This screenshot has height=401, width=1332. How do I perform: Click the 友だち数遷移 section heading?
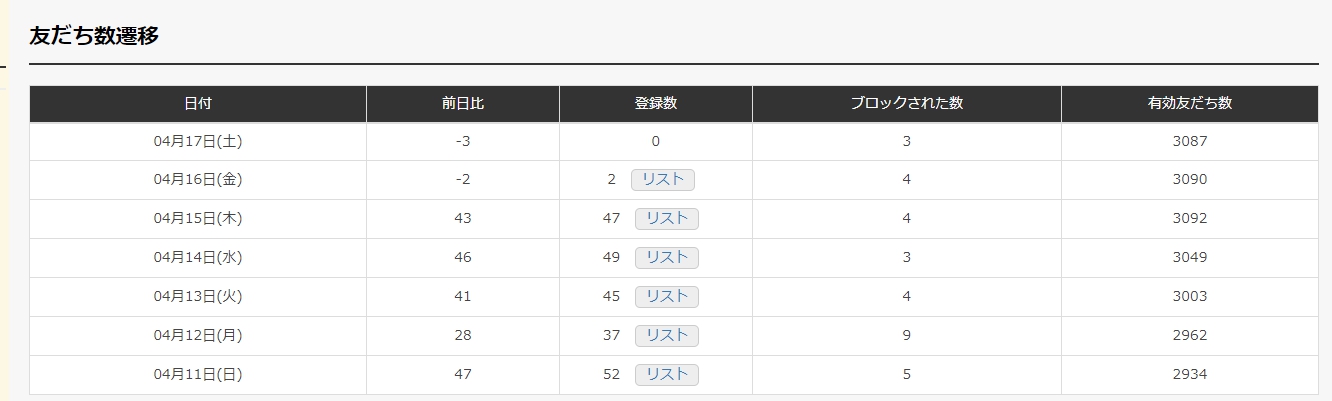94,36
